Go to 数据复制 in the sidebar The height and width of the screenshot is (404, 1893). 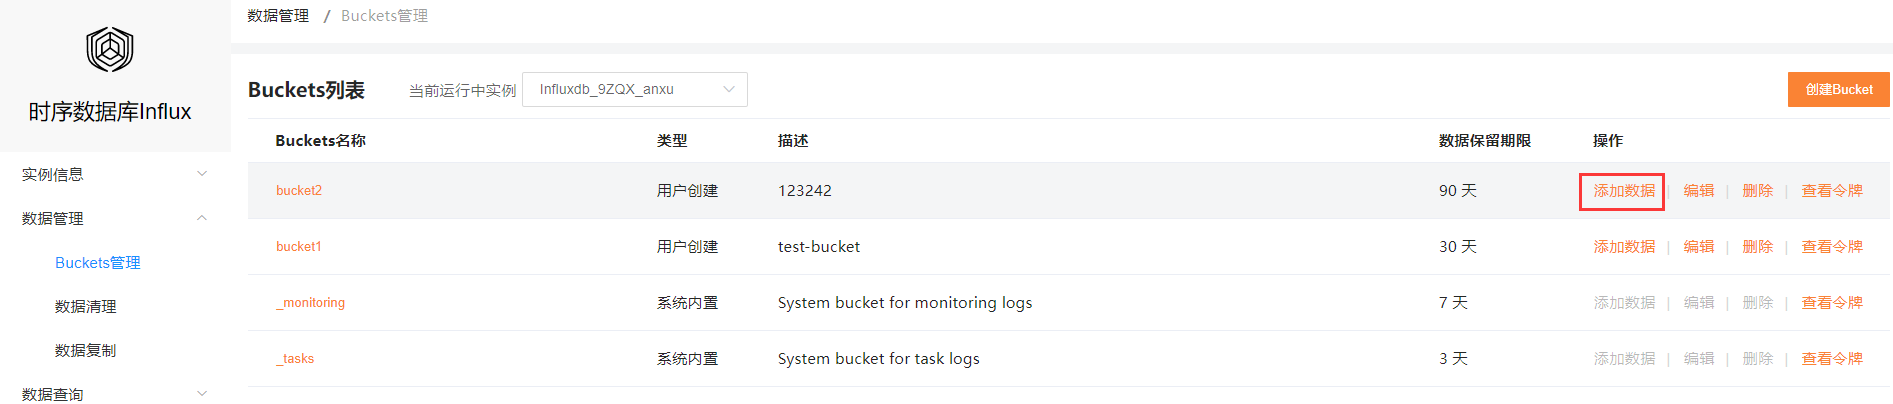pos(86,350)
